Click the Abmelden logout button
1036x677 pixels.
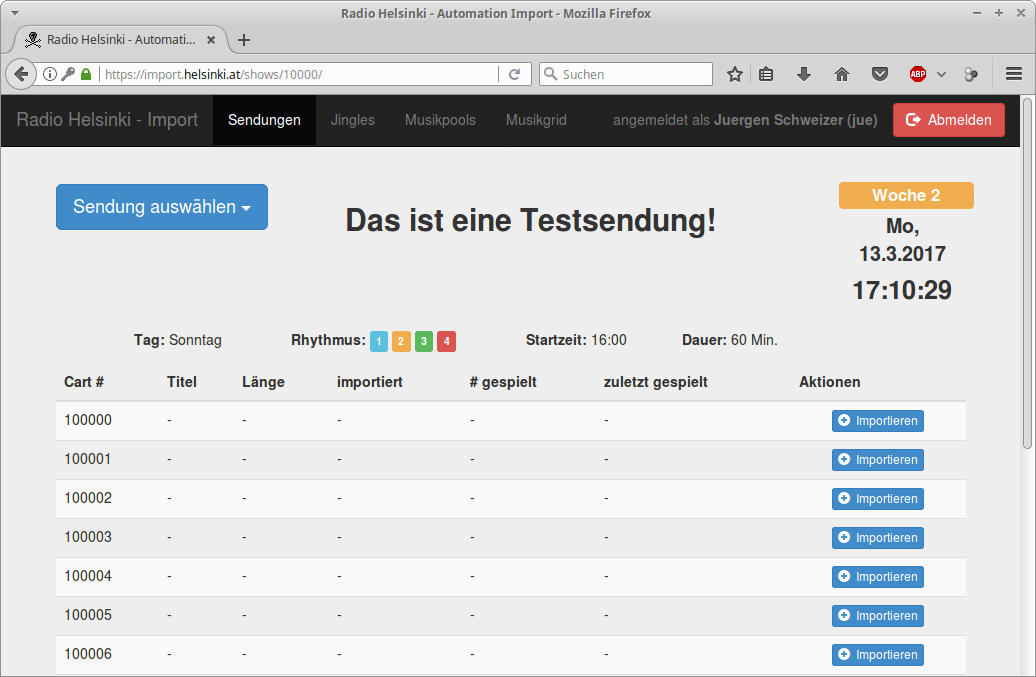(948, 120)
